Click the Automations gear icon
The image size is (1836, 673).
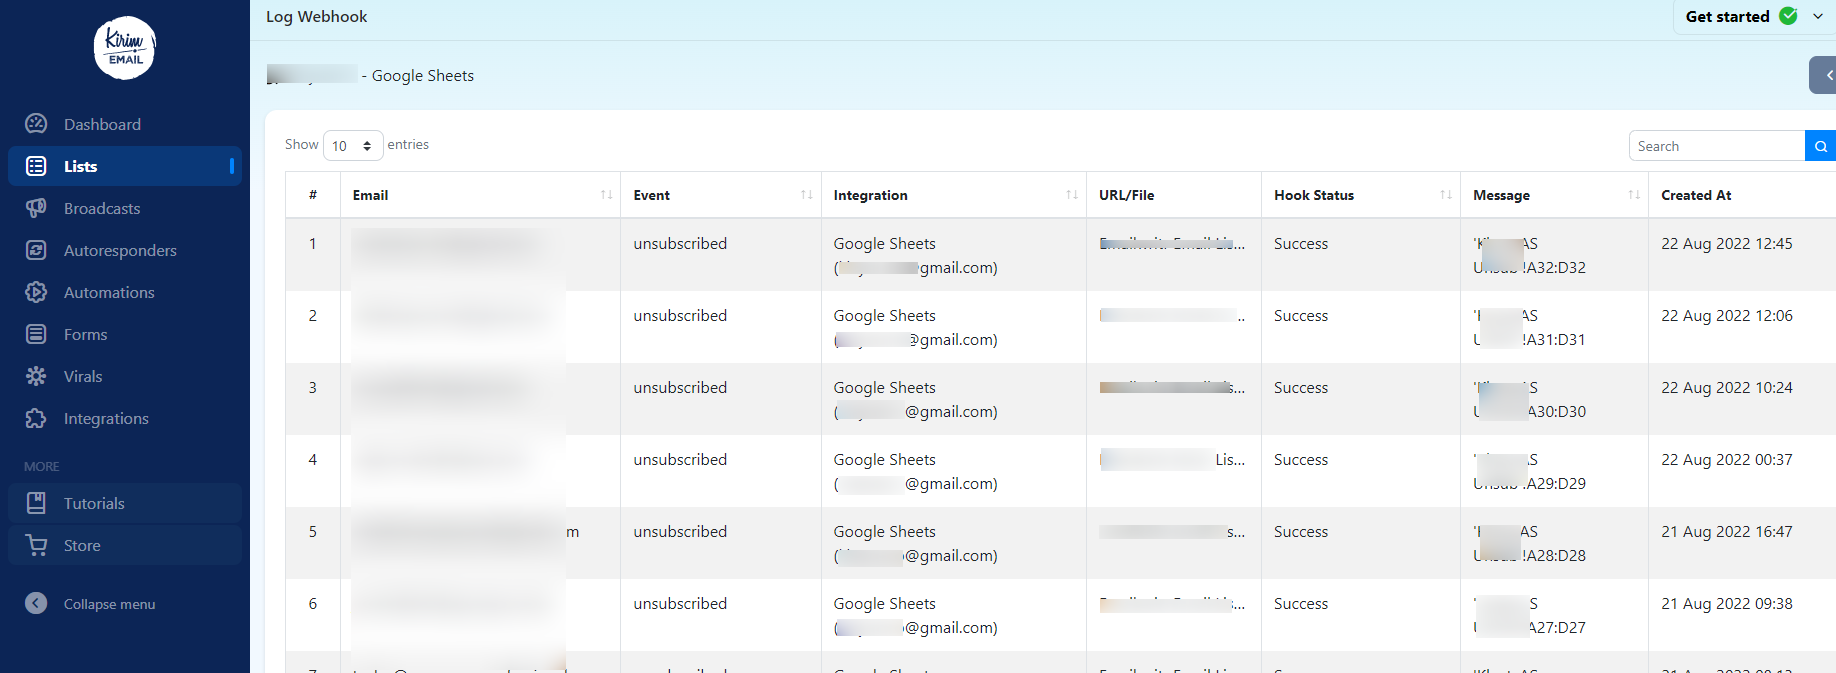pyautogui.click(x=36, y=292)
